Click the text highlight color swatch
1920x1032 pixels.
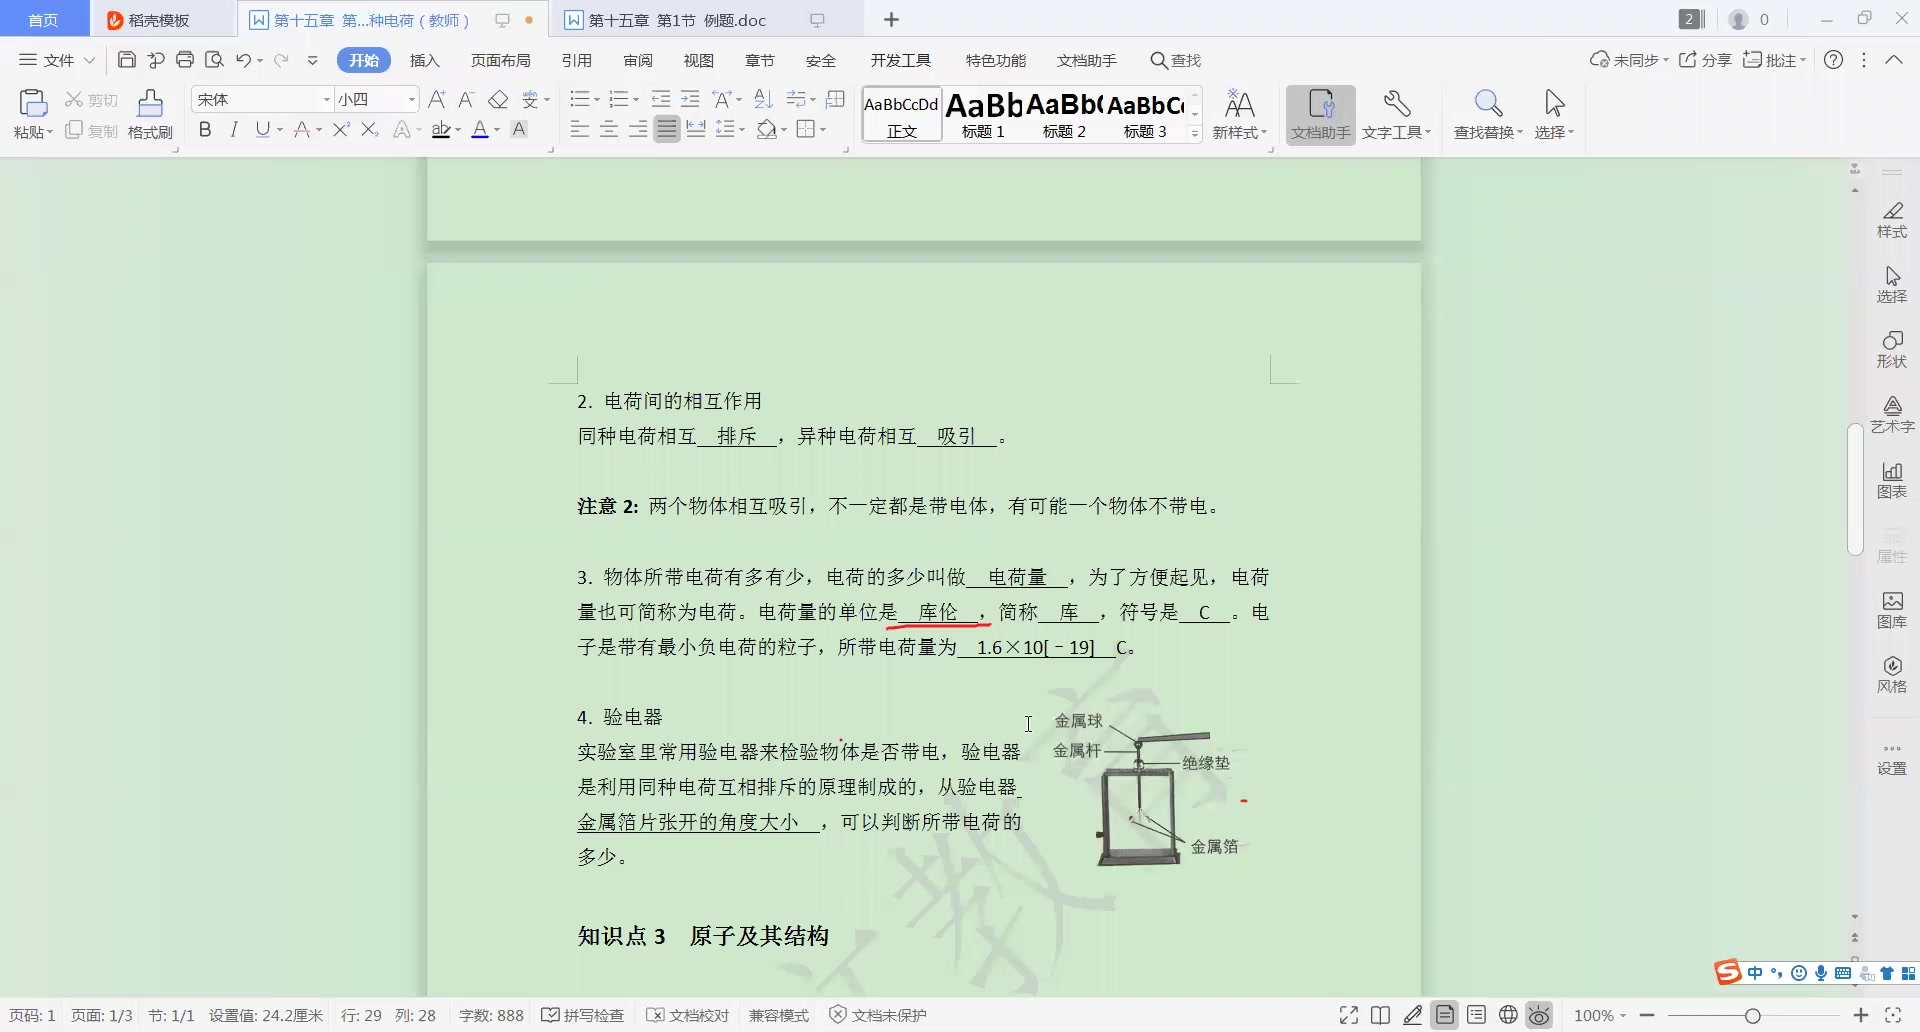pos(441,129)
